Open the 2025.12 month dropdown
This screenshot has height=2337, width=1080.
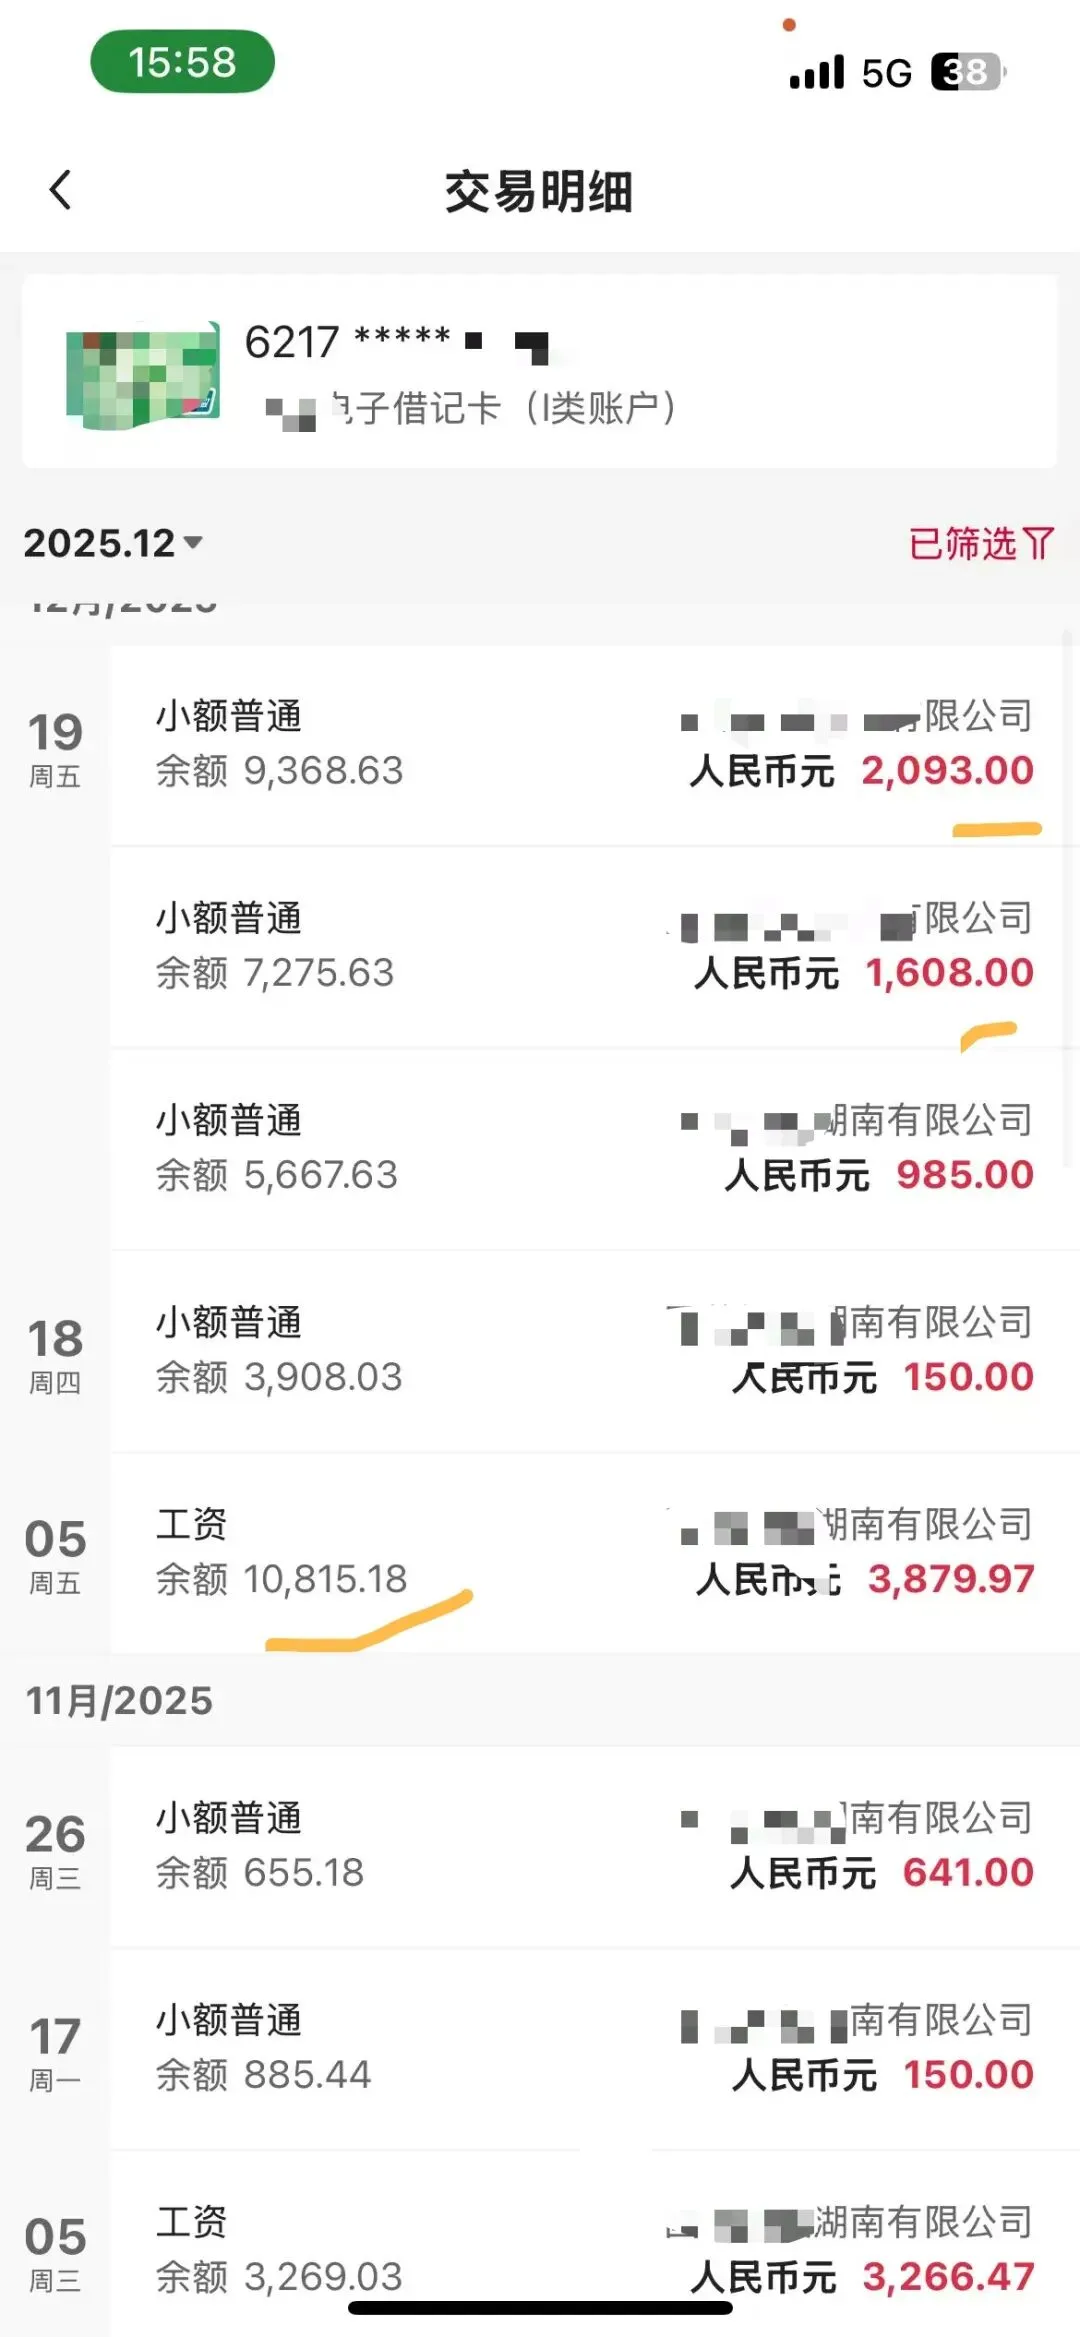(113, 543)
